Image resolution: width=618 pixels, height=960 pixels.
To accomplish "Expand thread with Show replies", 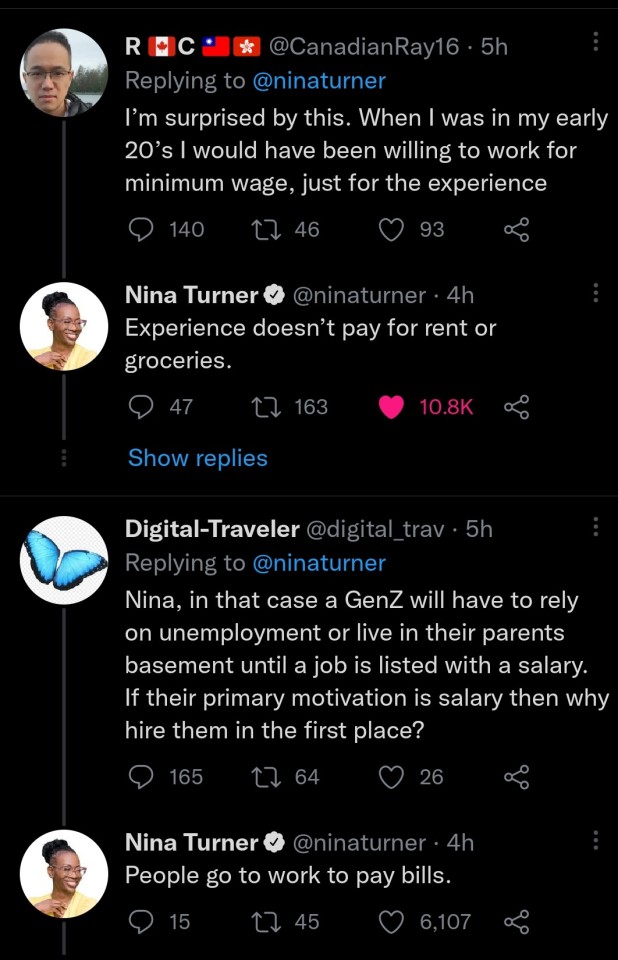I will coord(198,458).
